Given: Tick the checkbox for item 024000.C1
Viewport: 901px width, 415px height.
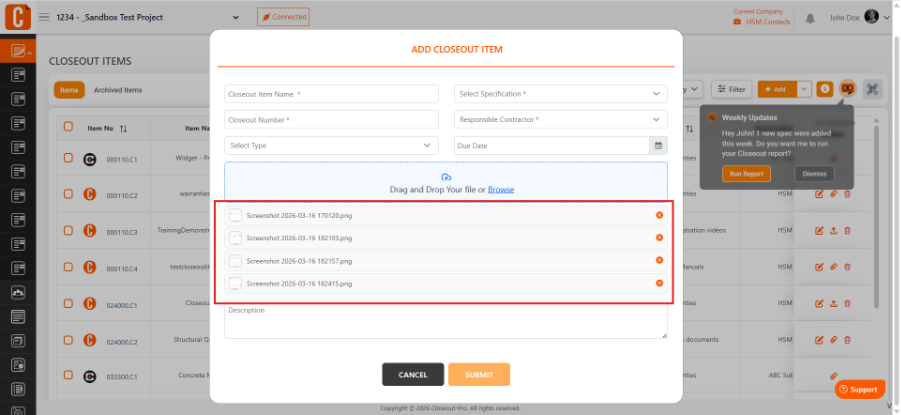Looking at the screenshot, I should 68,302.
